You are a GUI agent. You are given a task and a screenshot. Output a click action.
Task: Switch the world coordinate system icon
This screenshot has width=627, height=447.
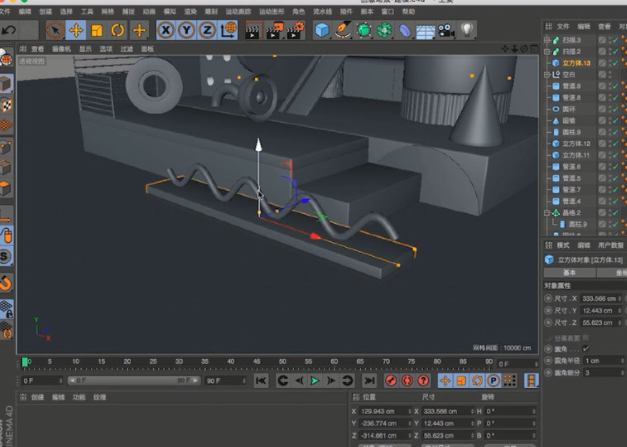tap(228, 30)
